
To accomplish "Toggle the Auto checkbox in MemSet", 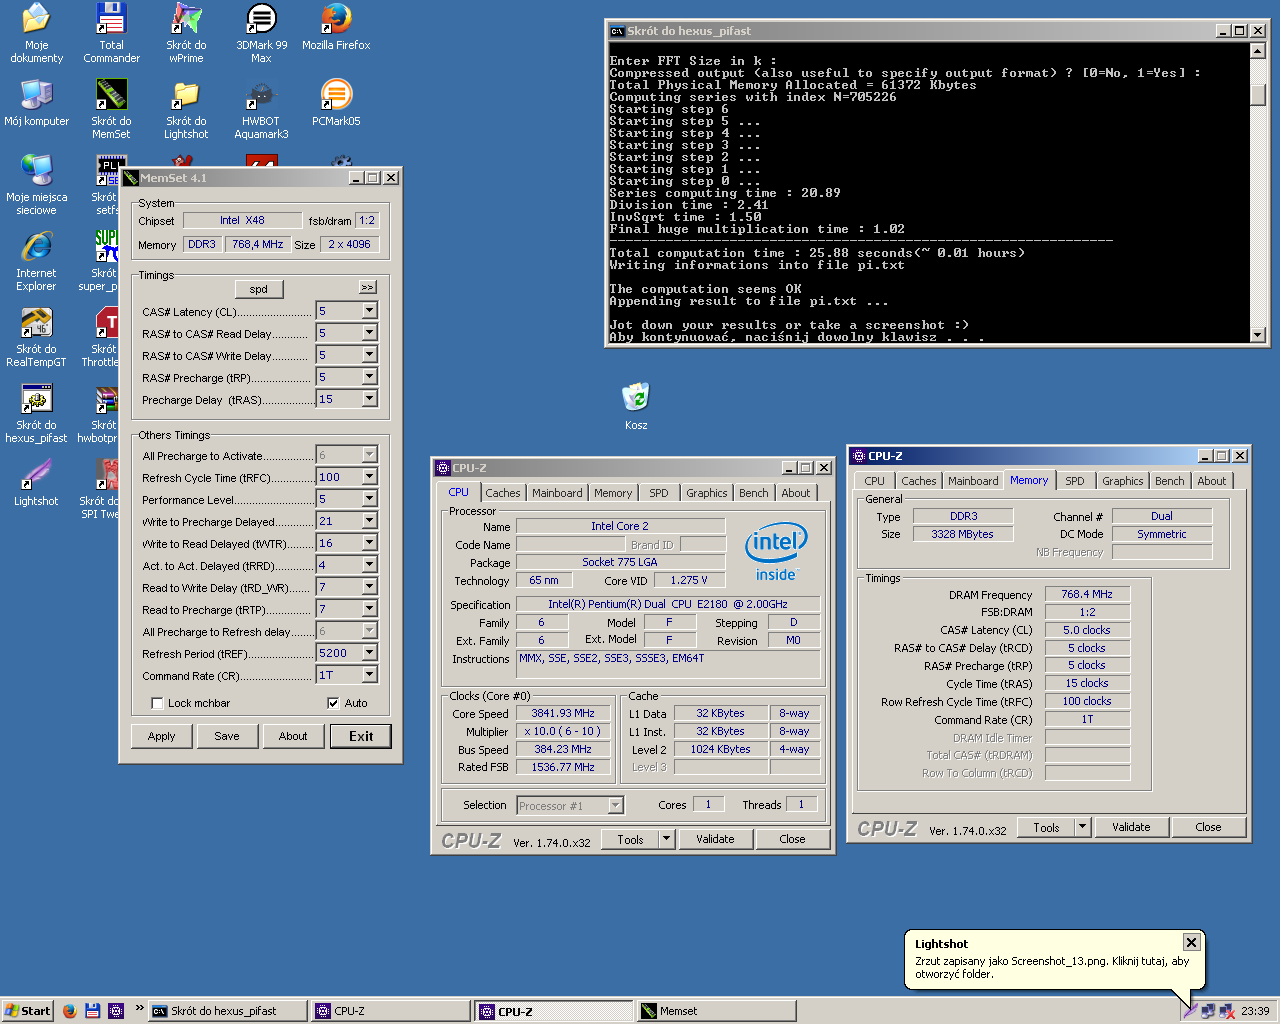I will point(333,703).
